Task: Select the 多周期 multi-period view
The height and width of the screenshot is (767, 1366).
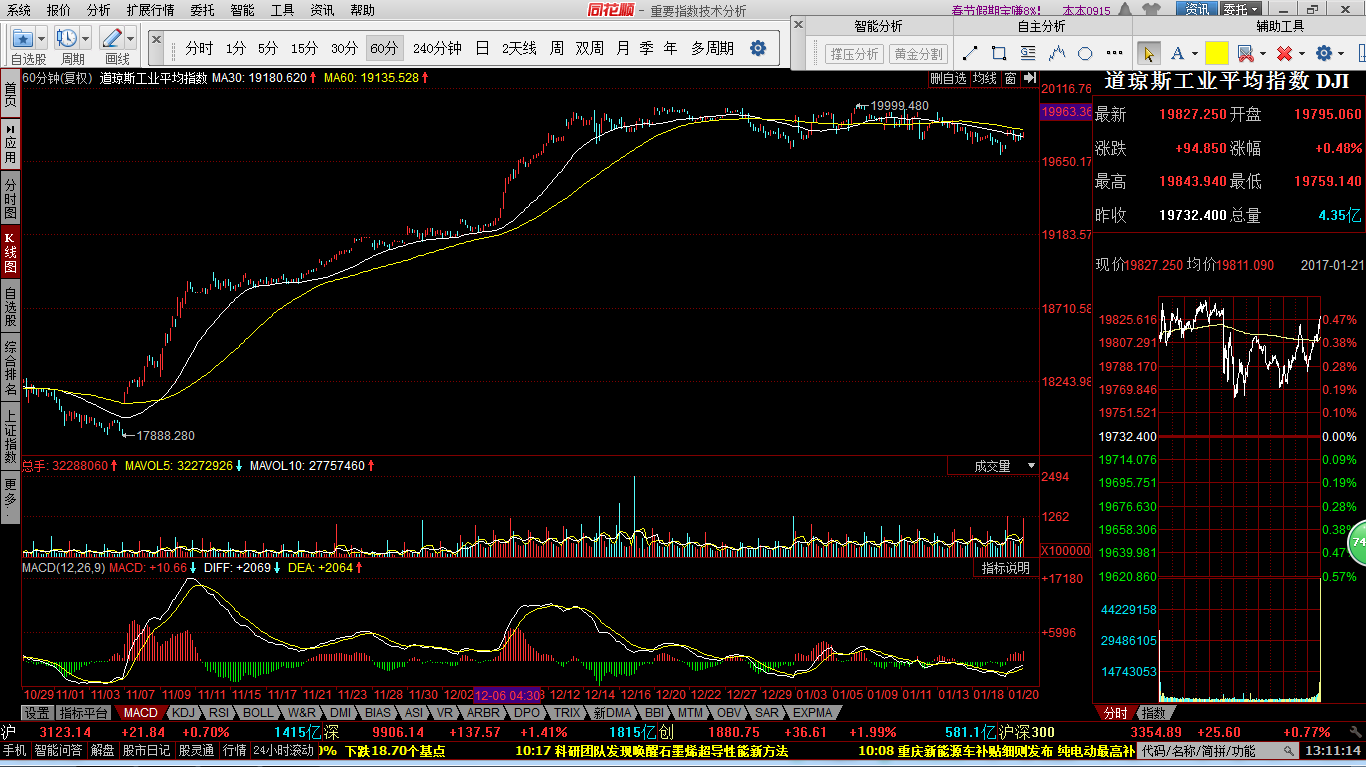Action: point(712,48)
